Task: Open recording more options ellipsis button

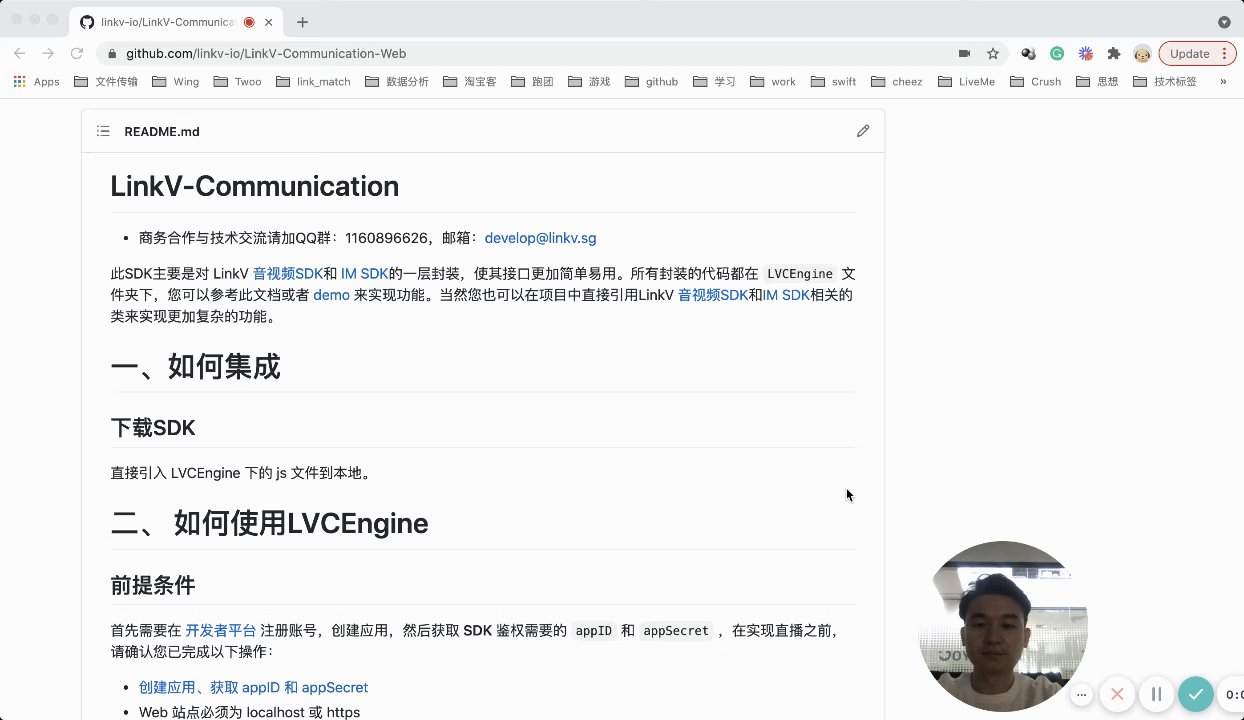Action: click(x=1081, y=694)
